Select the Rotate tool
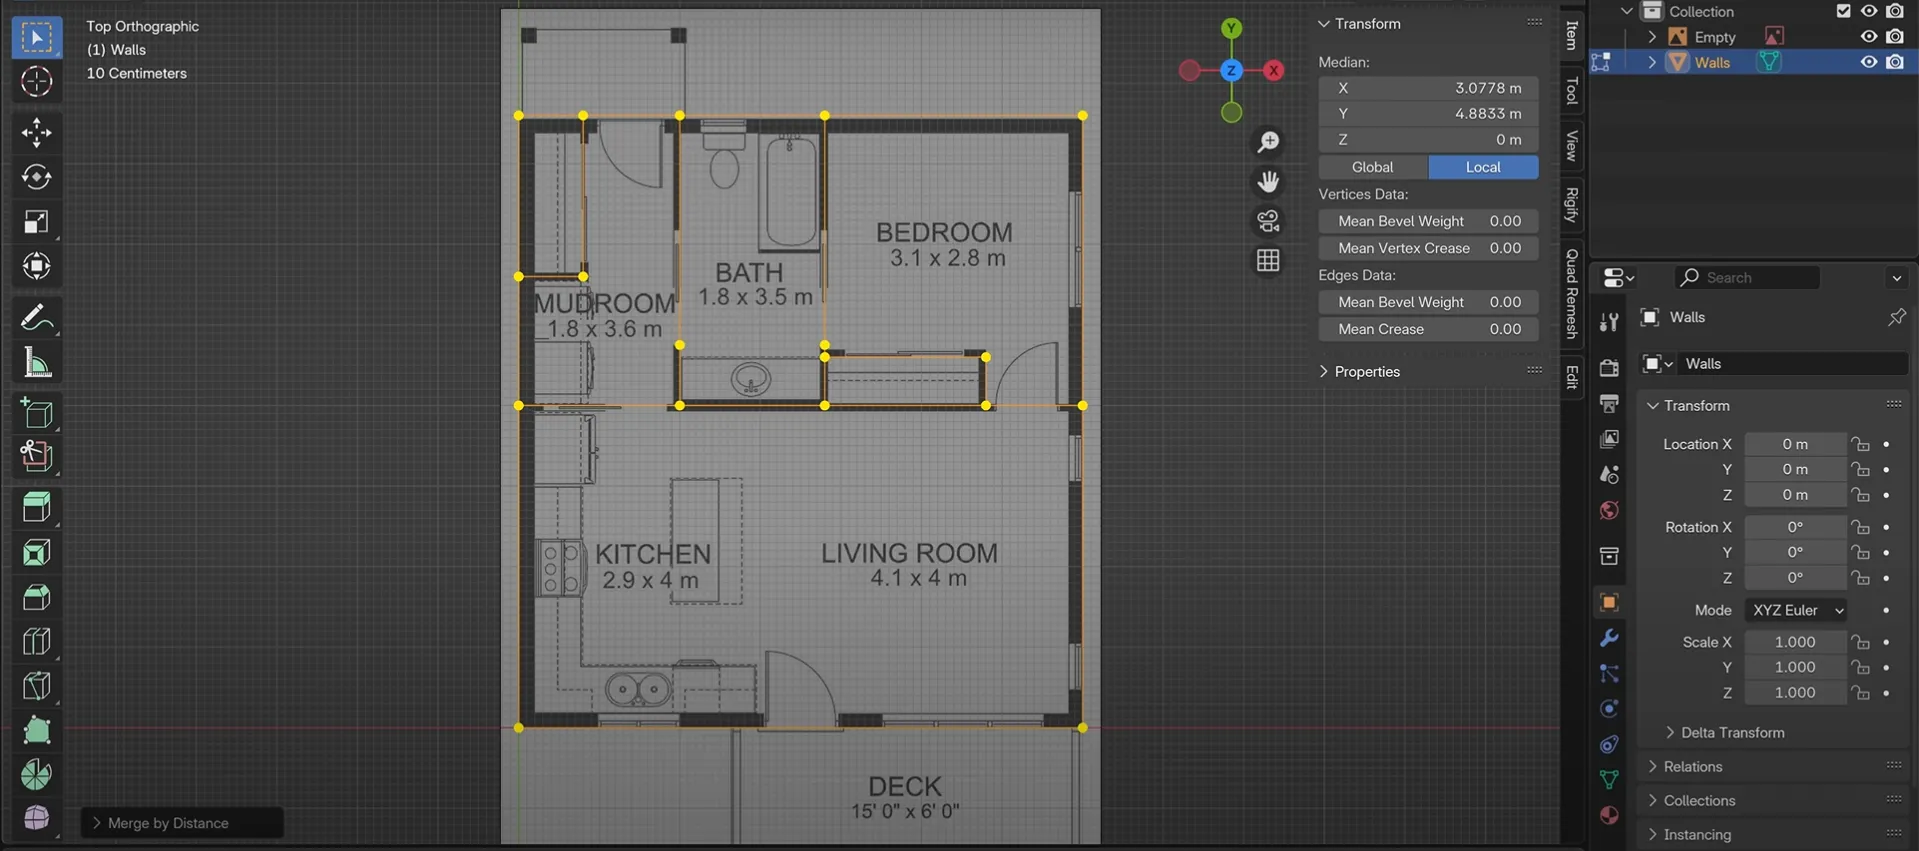This screenshot has height=851, width=1919. coord(37,177)
